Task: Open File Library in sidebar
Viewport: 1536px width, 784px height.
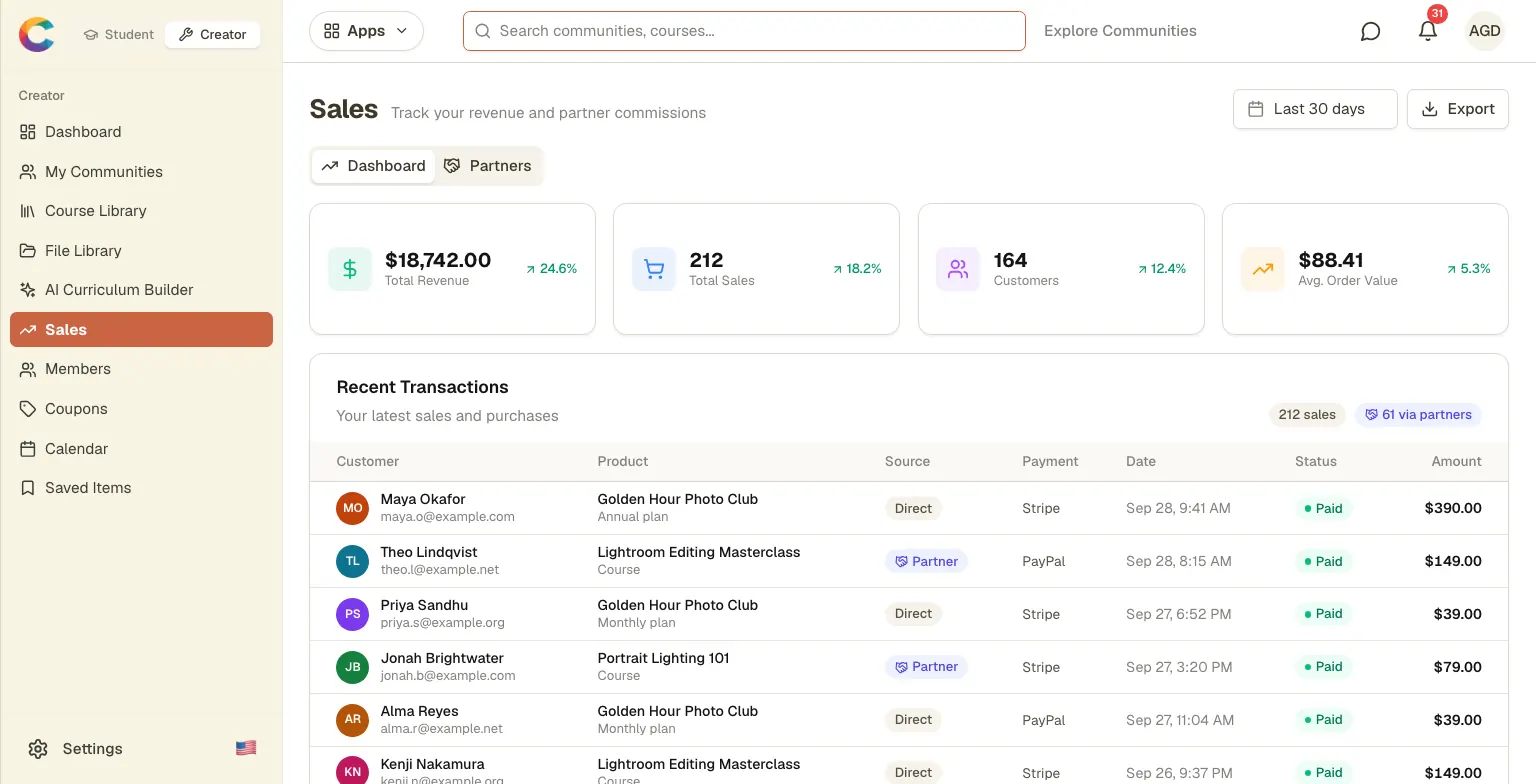Action: click(141, 251)
